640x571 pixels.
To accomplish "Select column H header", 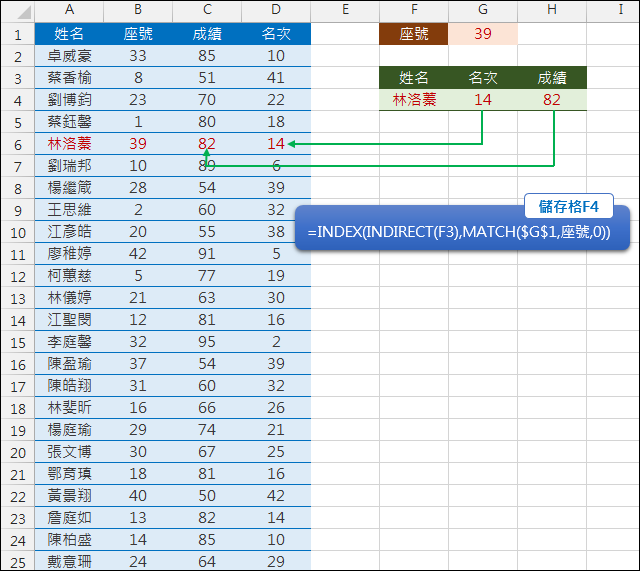I will [x=552, y=11].
